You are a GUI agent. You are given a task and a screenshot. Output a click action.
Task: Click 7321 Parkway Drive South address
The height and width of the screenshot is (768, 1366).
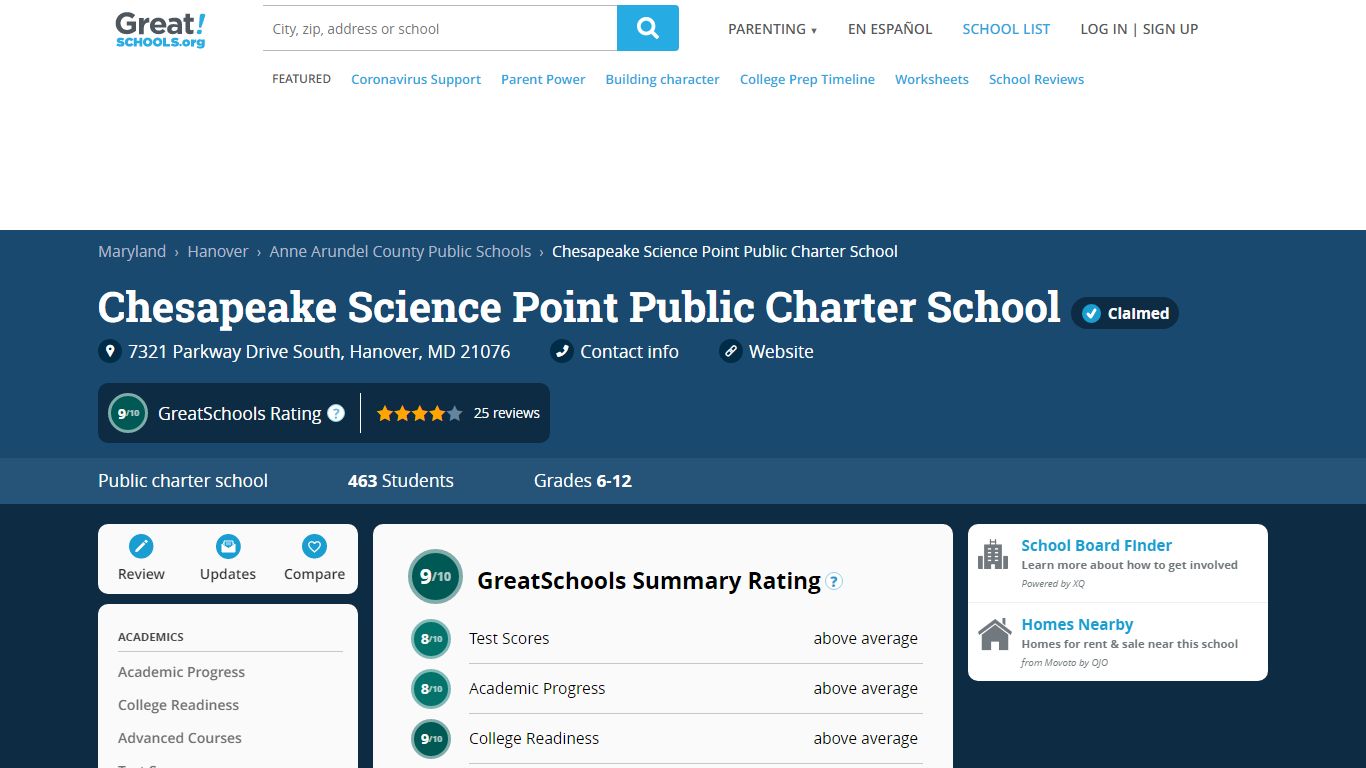tap(319, 351)
